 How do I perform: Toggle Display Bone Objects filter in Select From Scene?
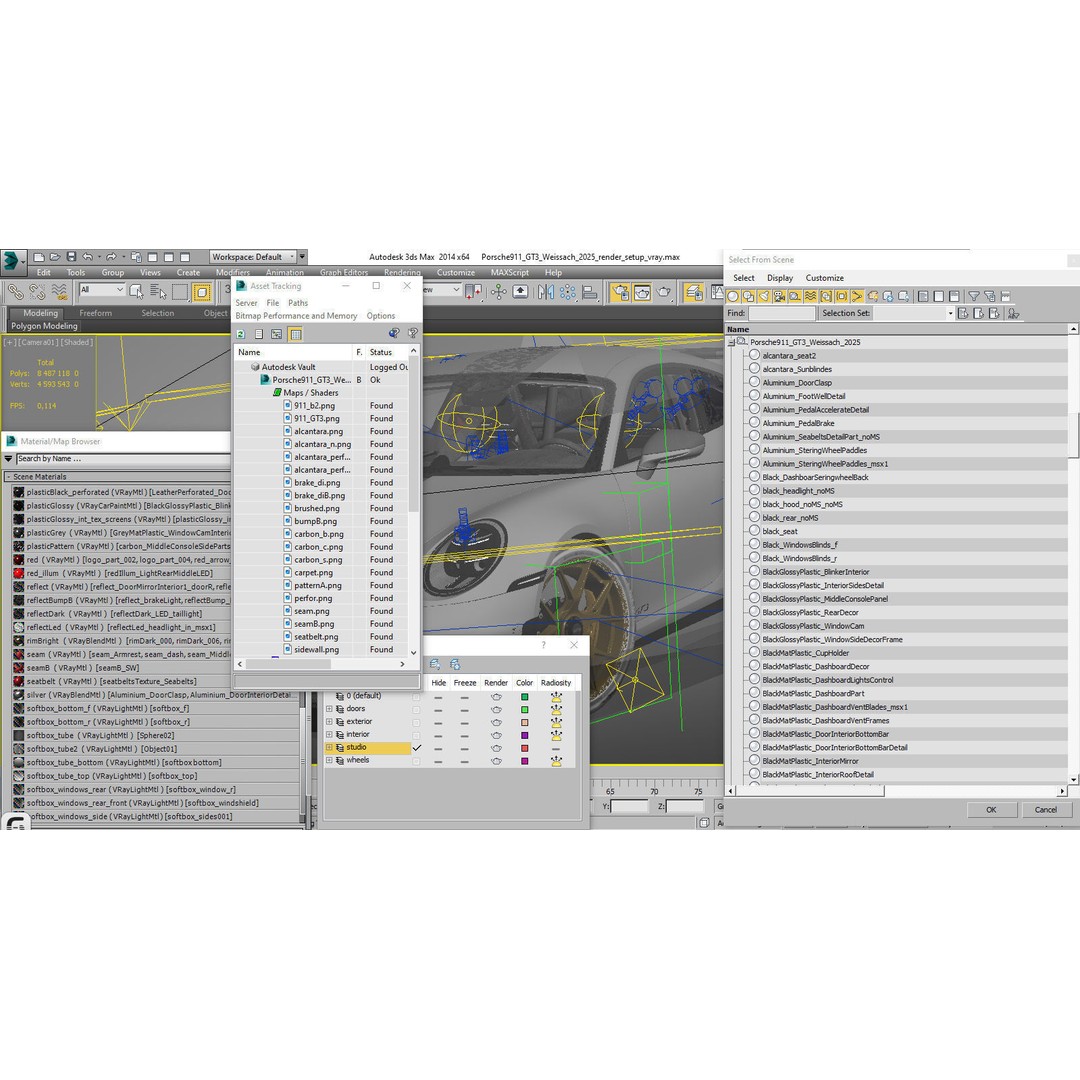[x=857, y=296]
